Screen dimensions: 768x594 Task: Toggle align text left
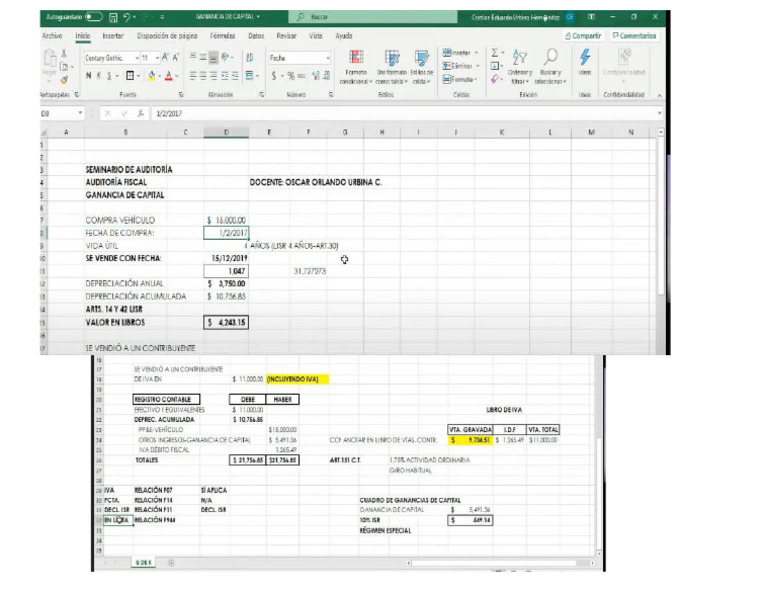[x=192, y=75]
